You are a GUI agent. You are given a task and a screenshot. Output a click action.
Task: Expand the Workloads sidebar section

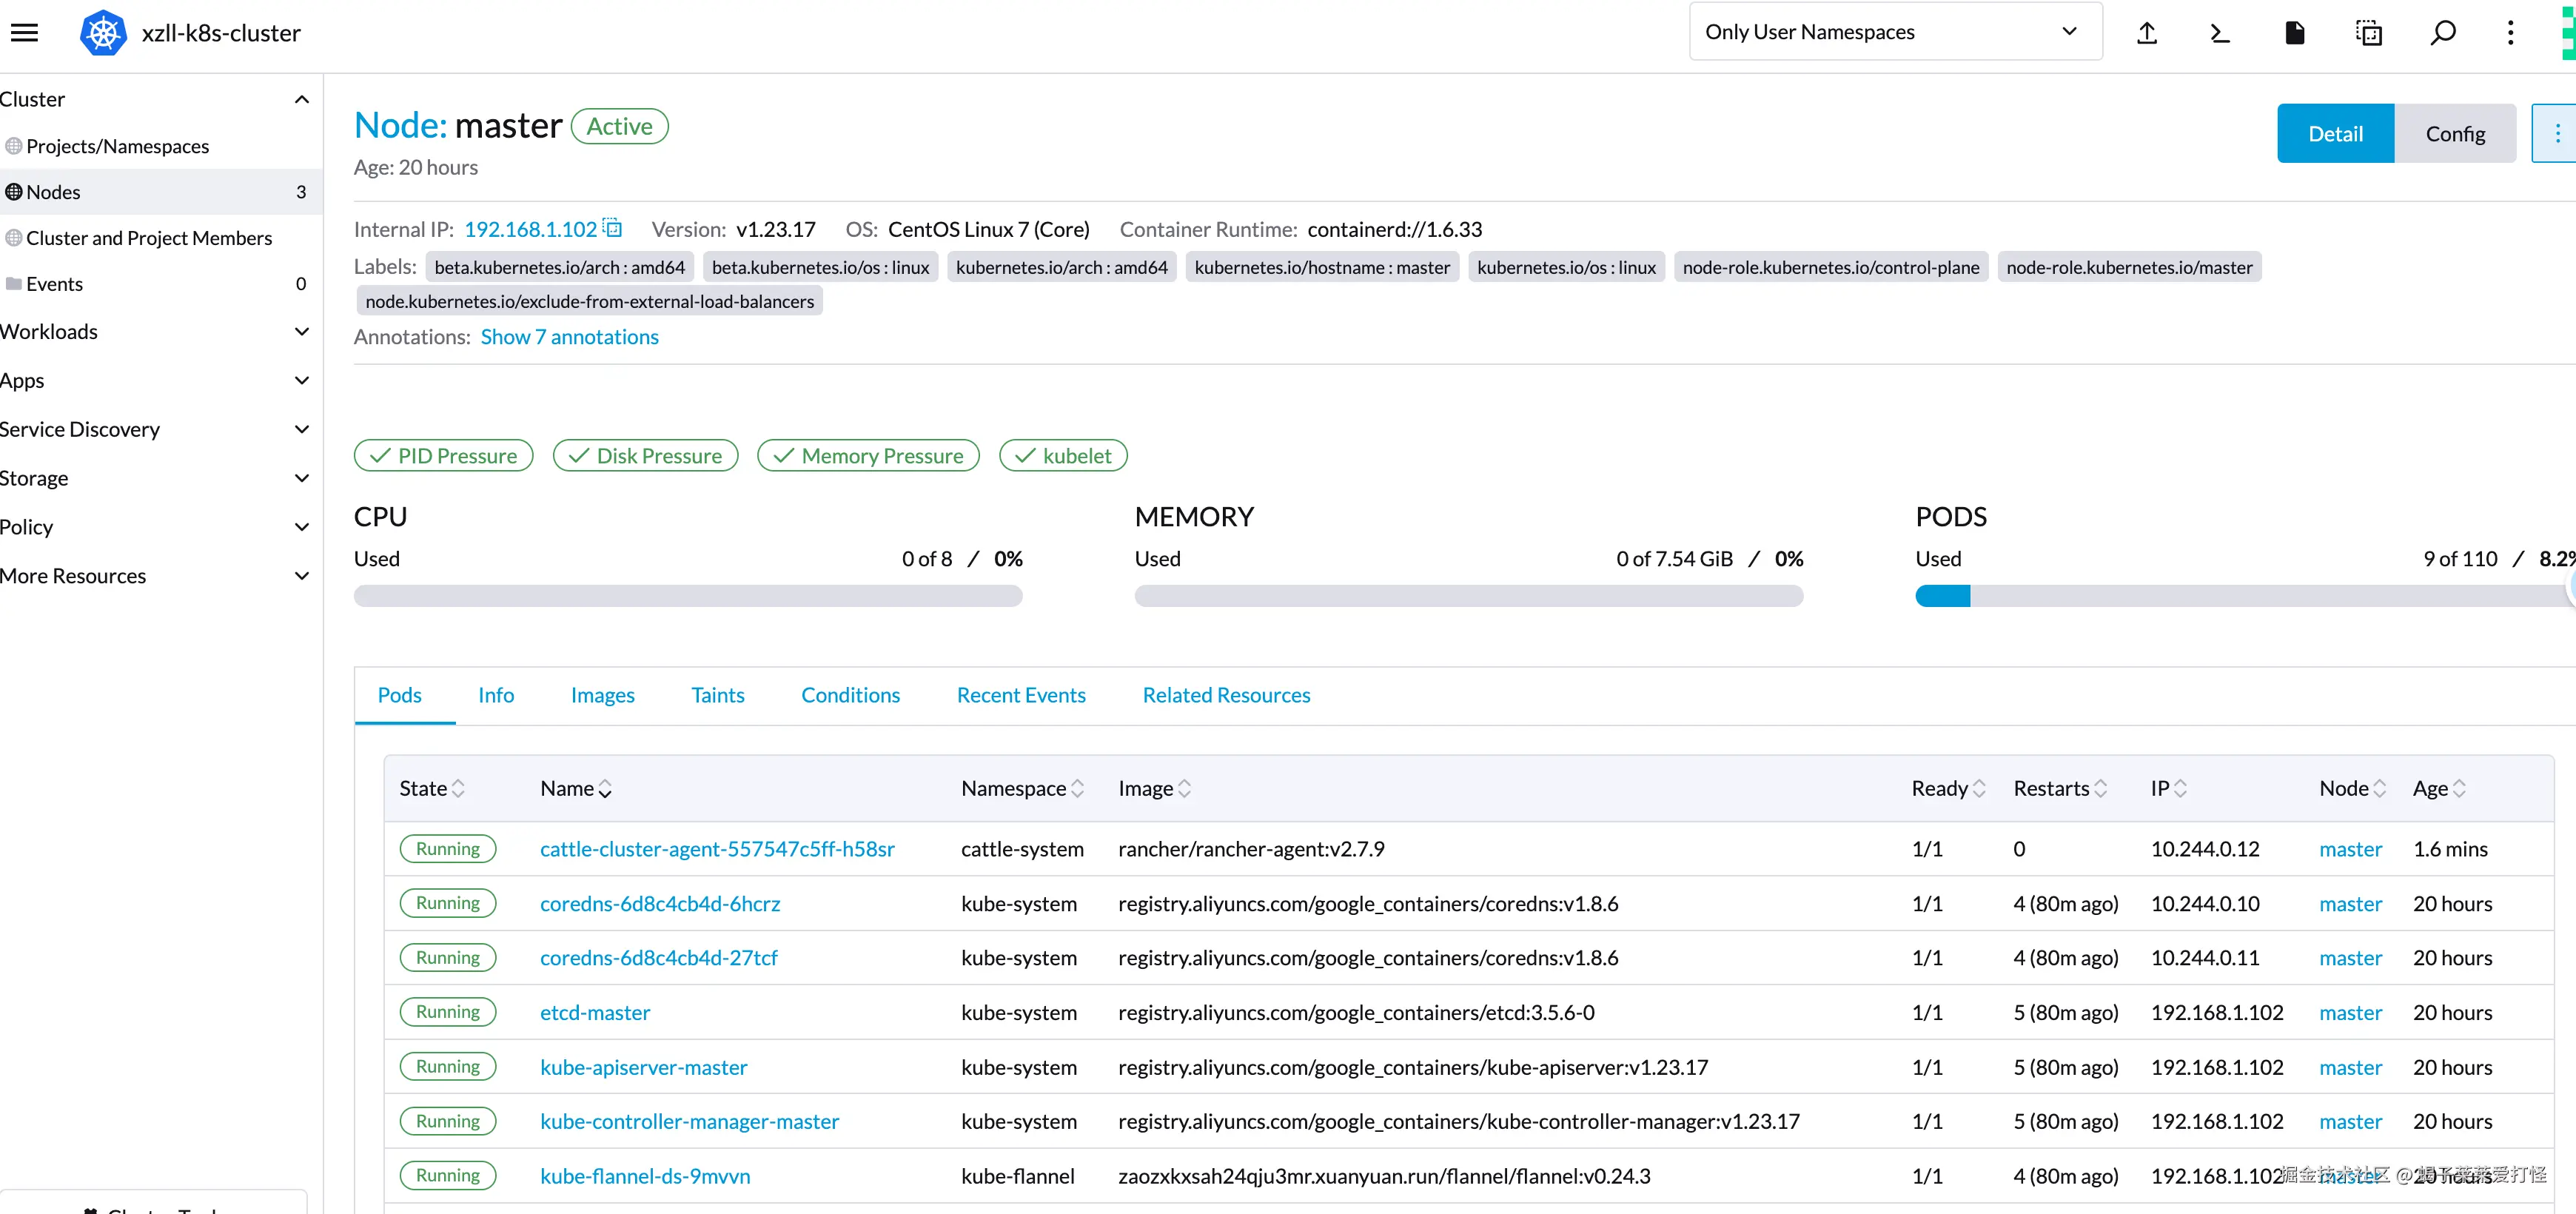[x=302, y=332]
